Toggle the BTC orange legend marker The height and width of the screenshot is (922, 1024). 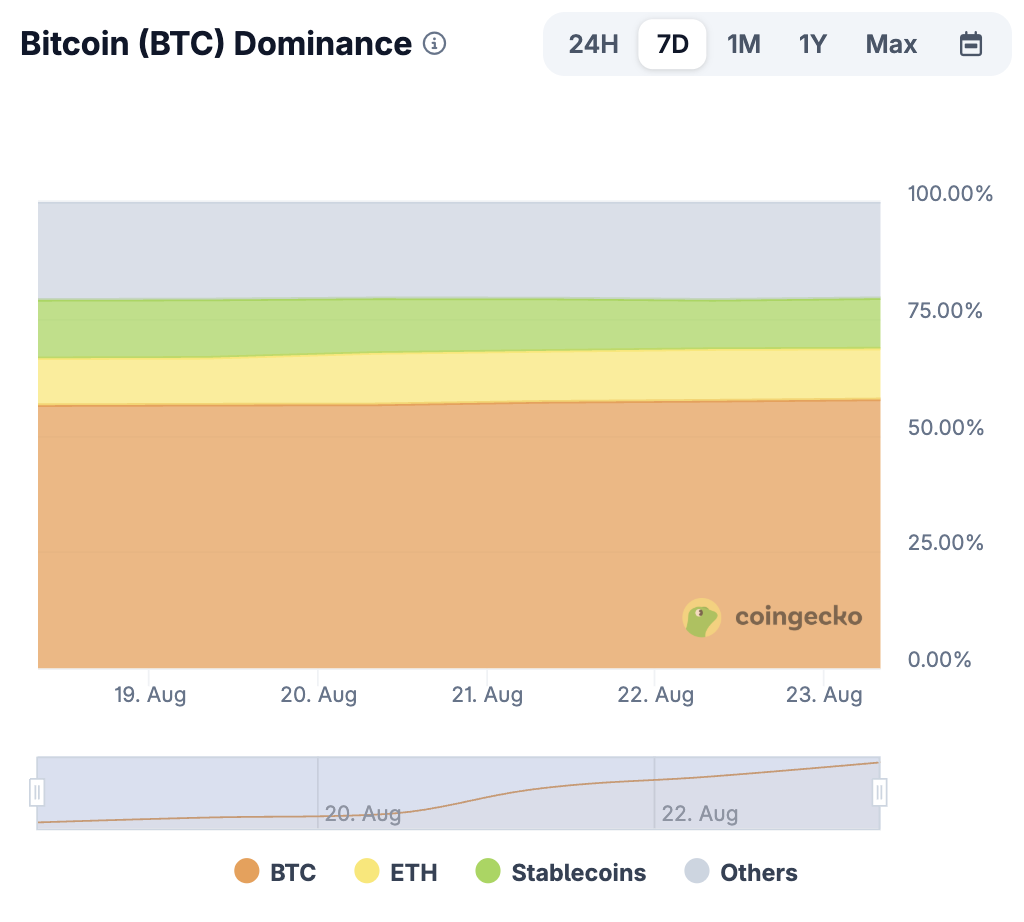click(247, 871)
